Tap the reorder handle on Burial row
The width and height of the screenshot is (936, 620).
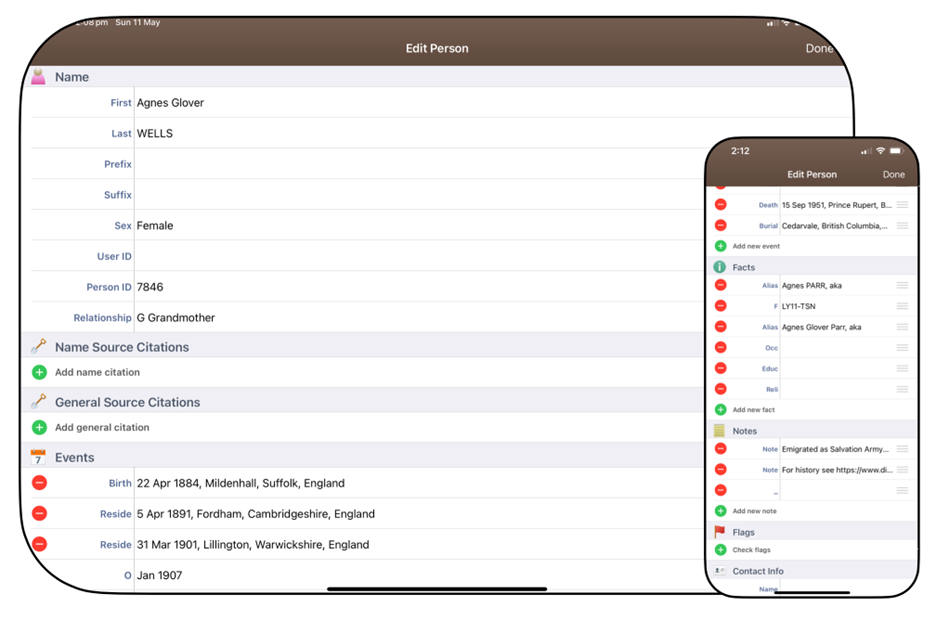tap(902, 226)
